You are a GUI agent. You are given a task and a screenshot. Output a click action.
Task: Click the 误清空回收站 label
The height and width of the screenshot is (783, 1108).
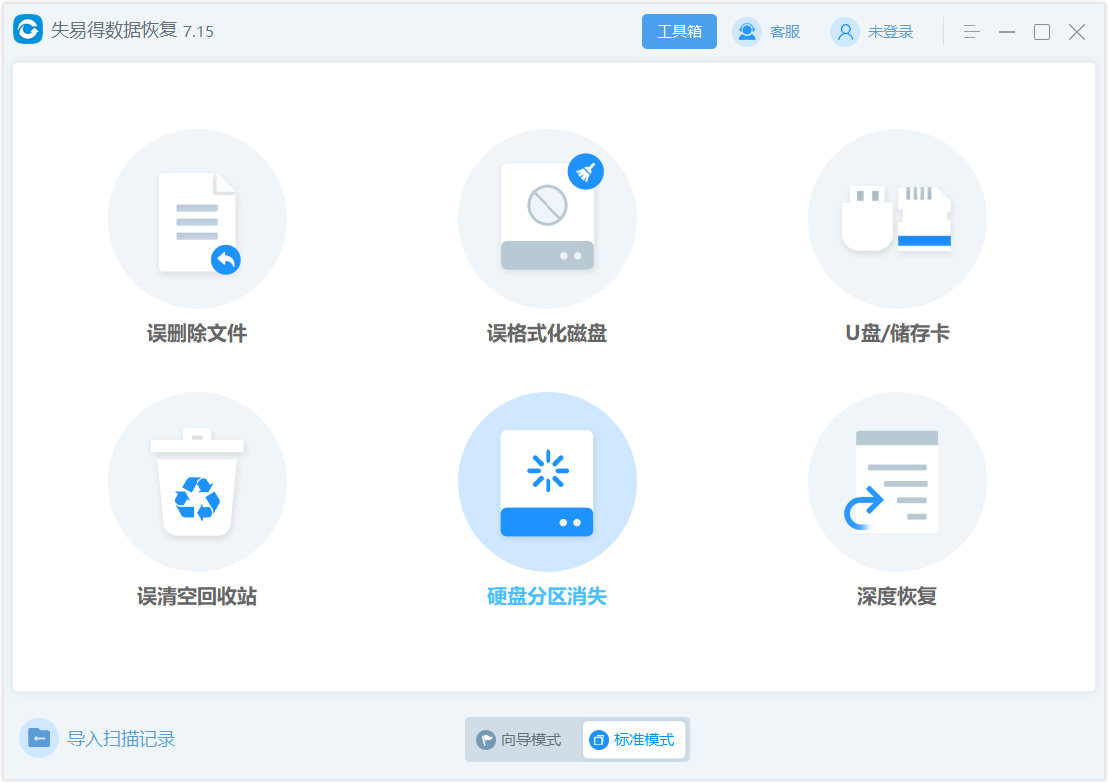point(197,596)
